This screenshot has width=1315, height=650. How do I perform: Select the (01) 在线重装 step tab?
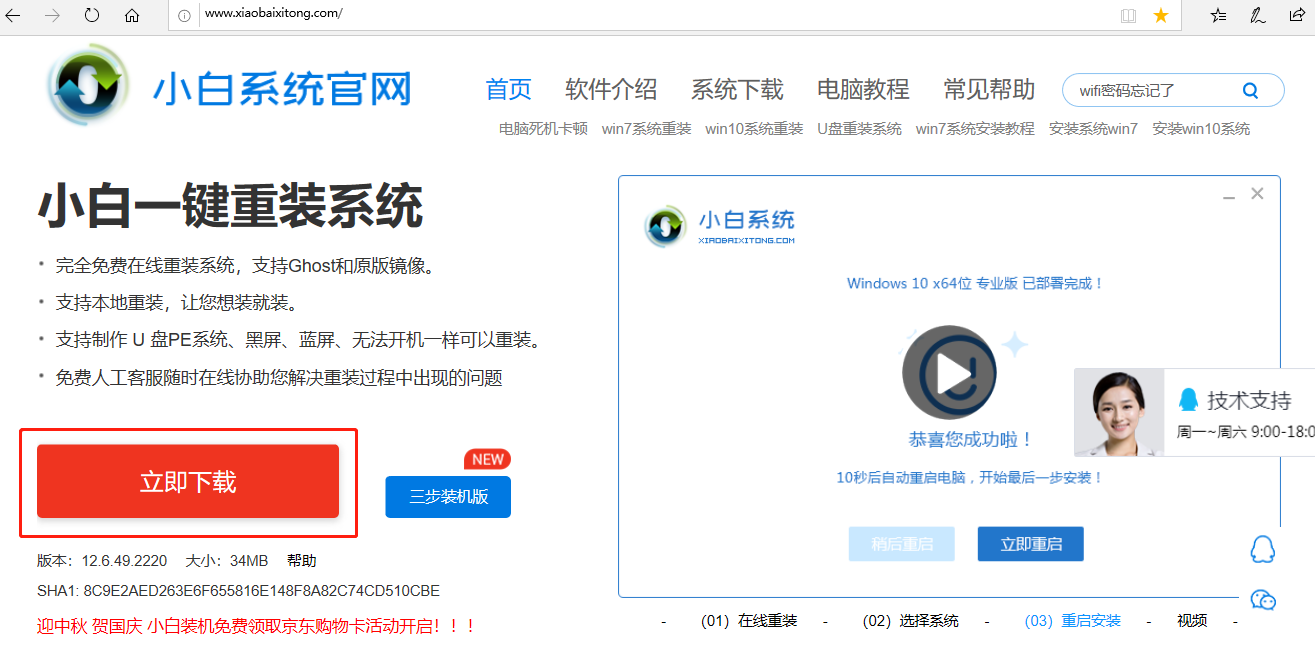[749, 621]
